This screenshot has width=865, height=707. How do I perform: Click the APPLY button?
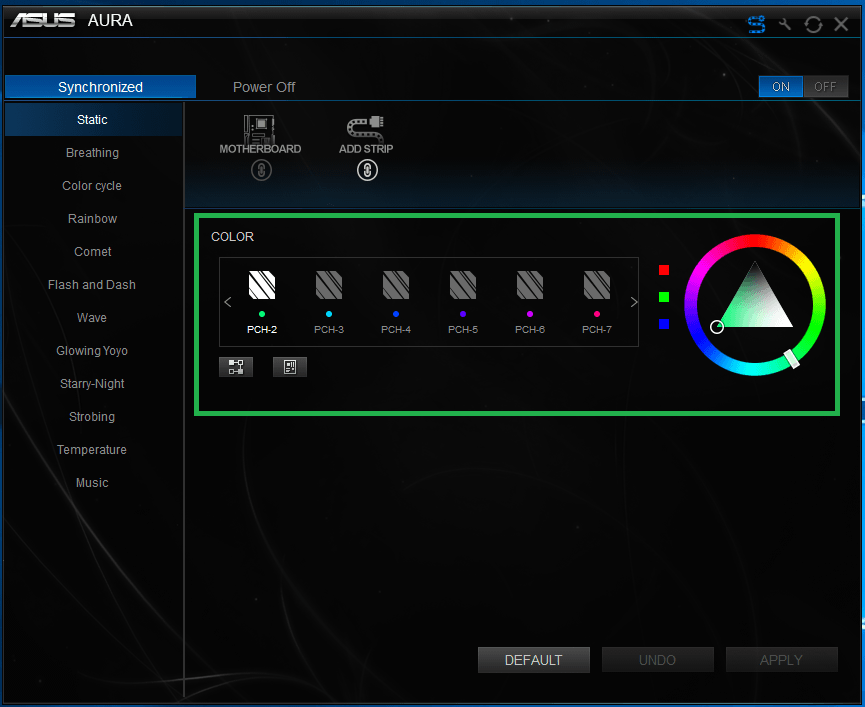click(781, 660)
